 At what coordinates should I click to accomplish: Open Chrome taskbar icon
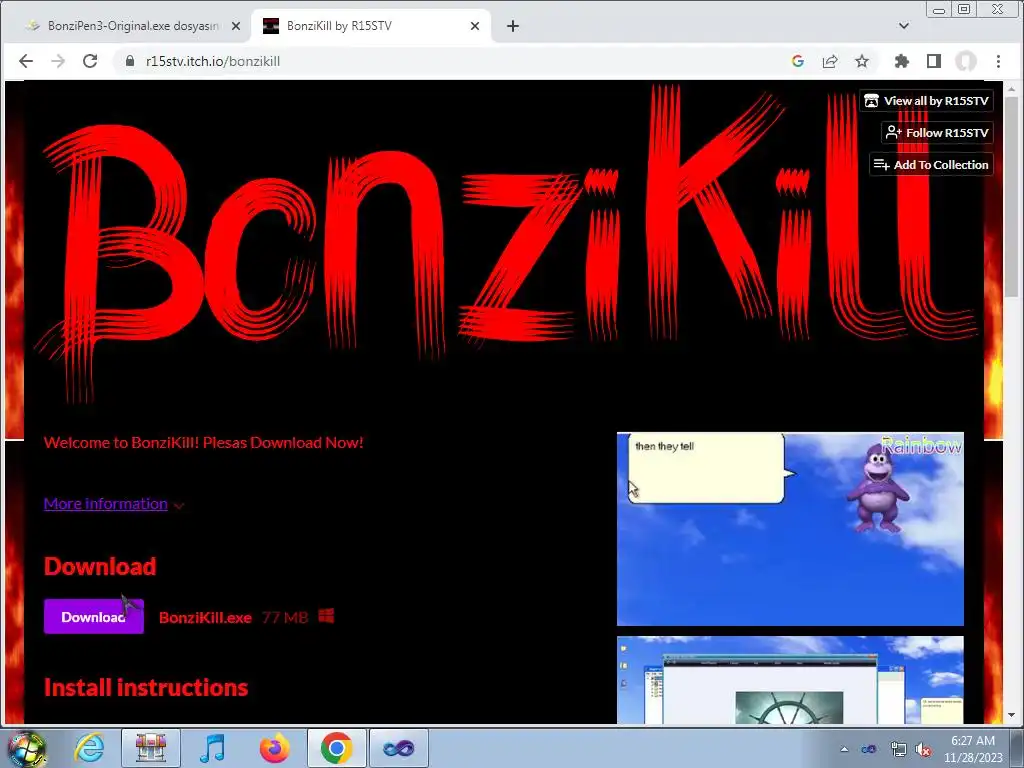[336, 748]
